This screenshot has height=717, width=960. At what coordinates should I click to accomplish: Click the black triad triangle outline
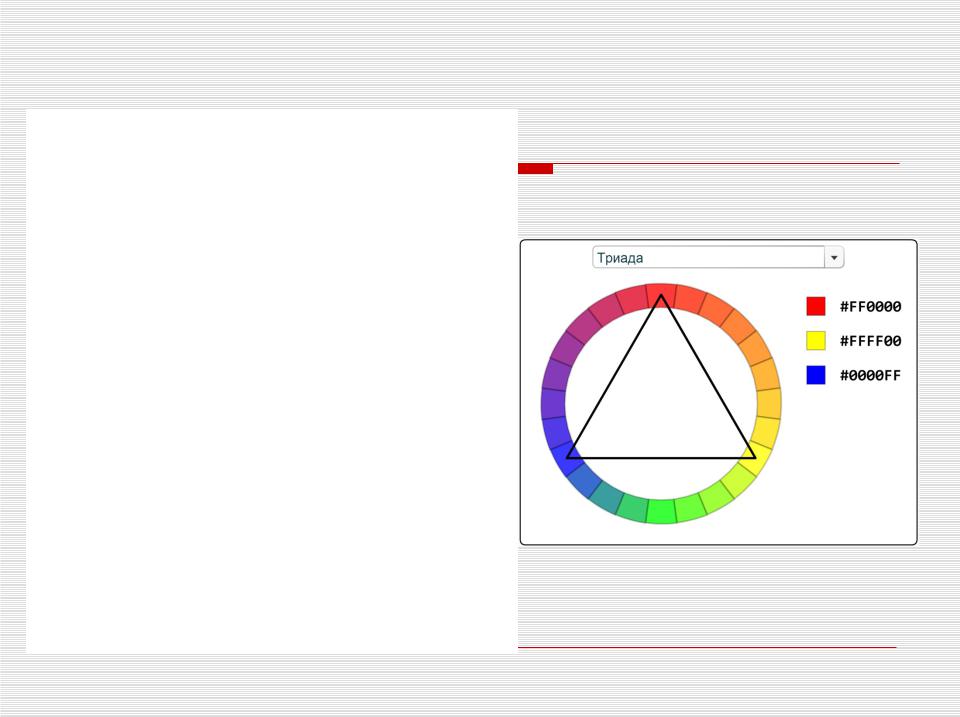(661, 457)
